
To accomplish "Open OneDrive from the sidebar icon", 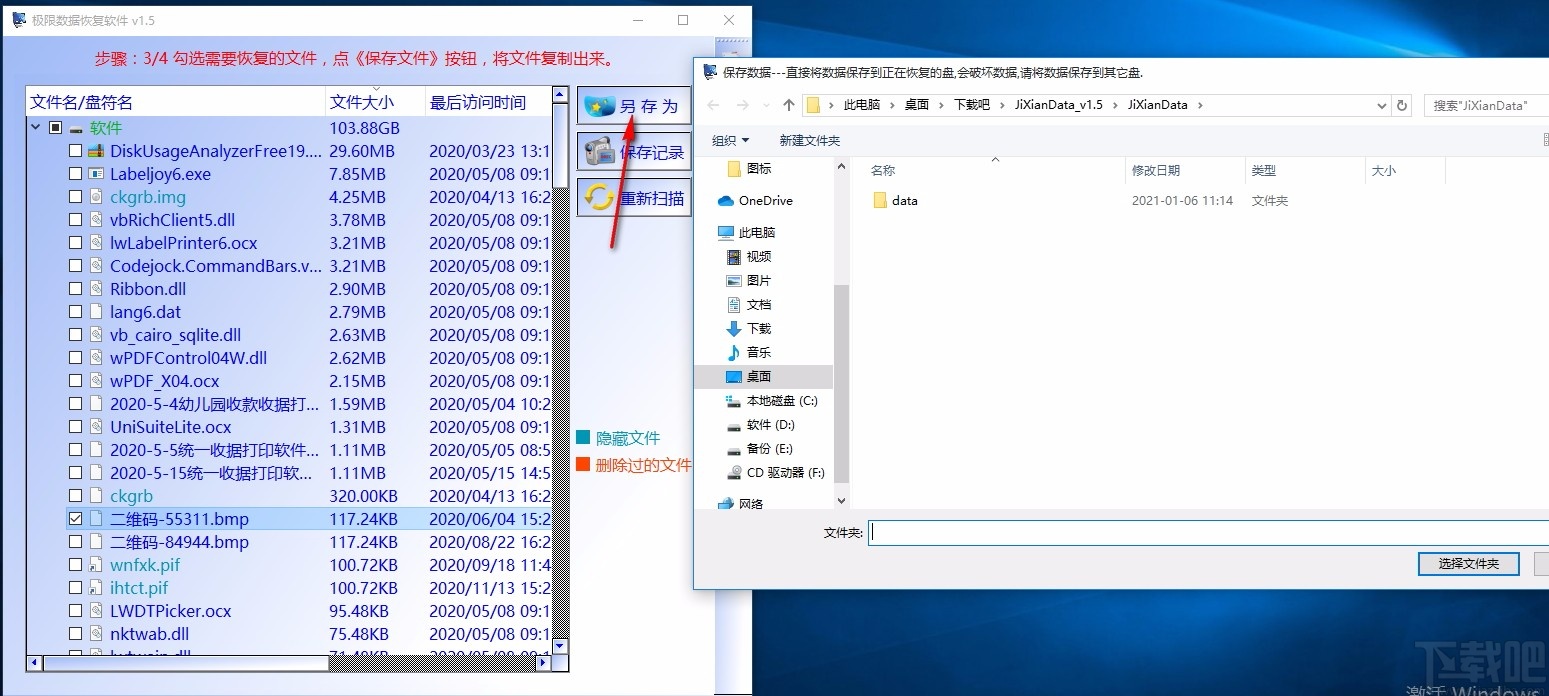I will 726,200.
